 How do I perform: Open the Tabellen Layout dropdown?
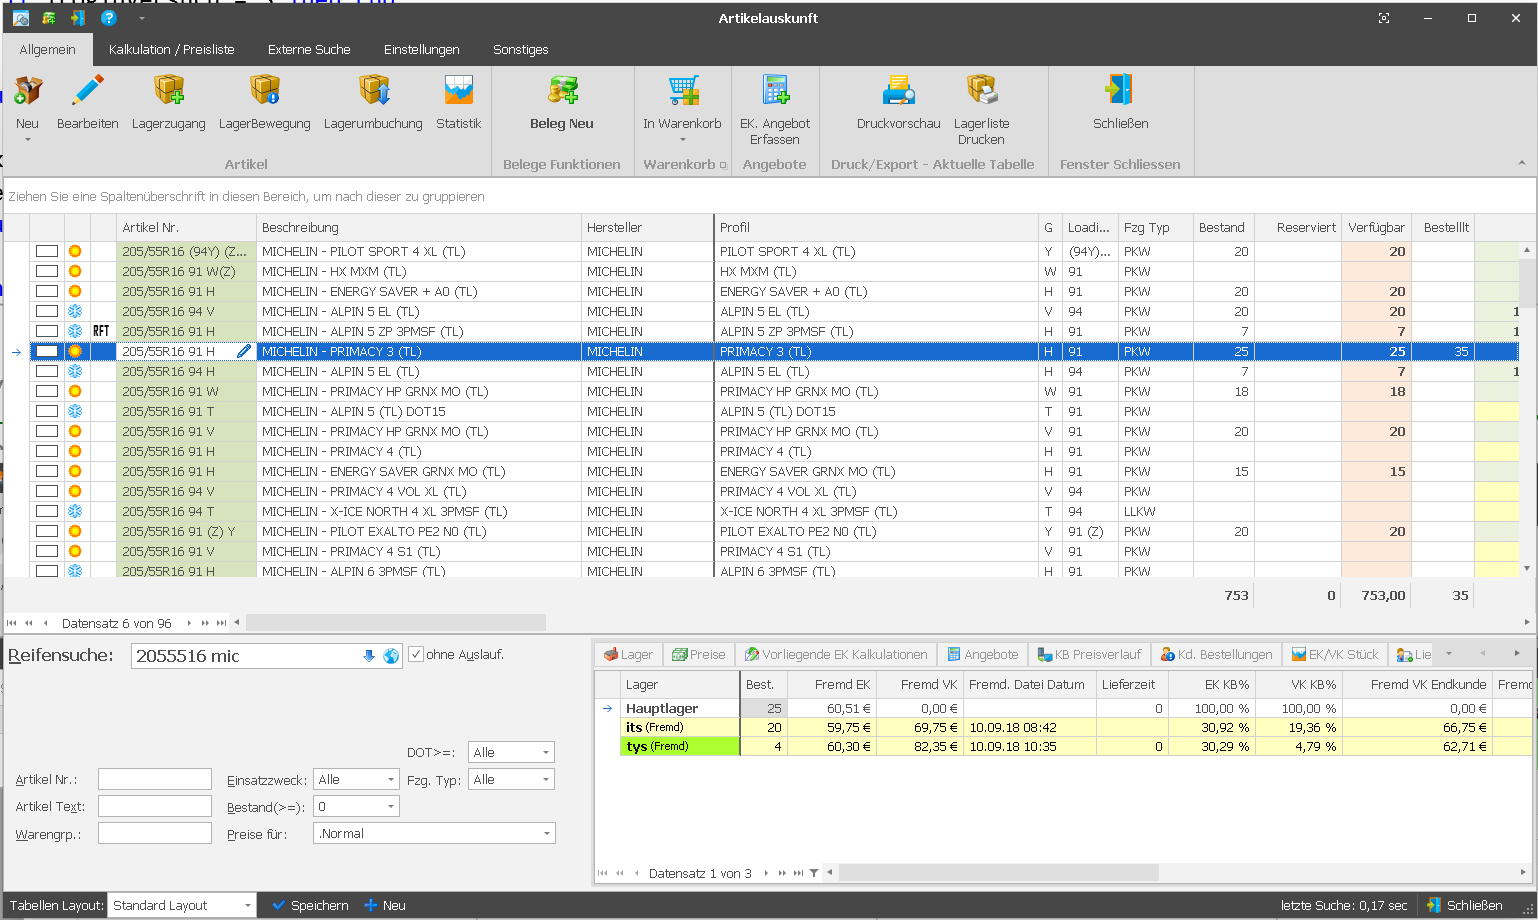pos(247,906)
